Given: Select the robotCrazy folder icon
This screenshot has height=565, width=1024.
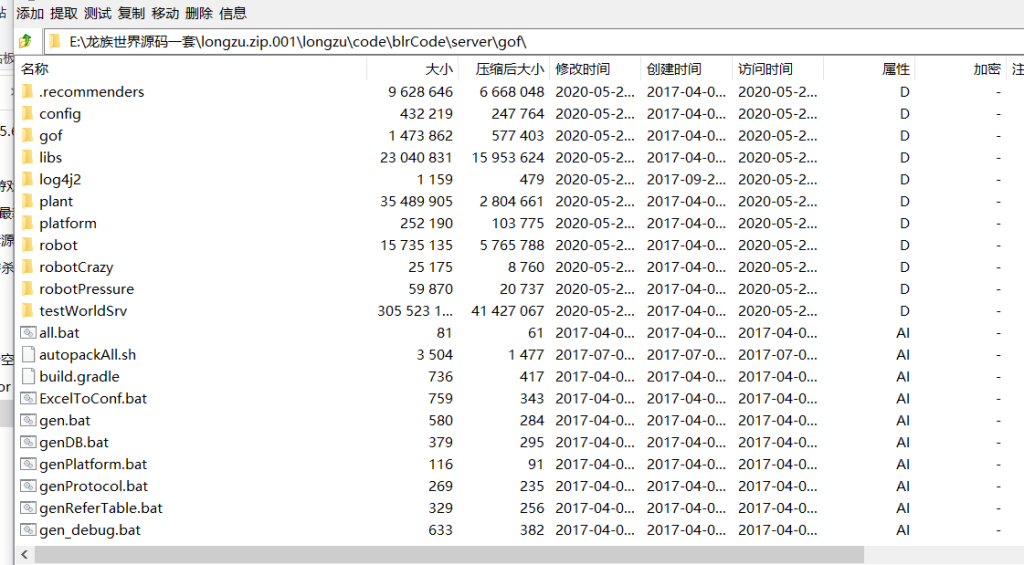Looking at the screenshot, I should tap(27, 266).
